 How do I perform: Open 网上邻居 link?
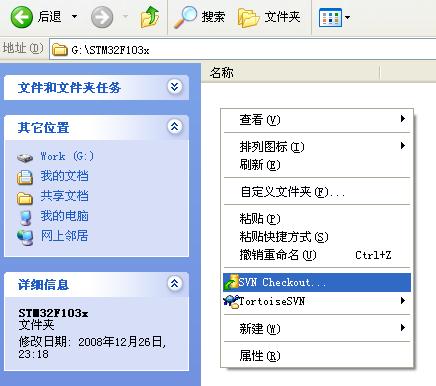point(64,236)
